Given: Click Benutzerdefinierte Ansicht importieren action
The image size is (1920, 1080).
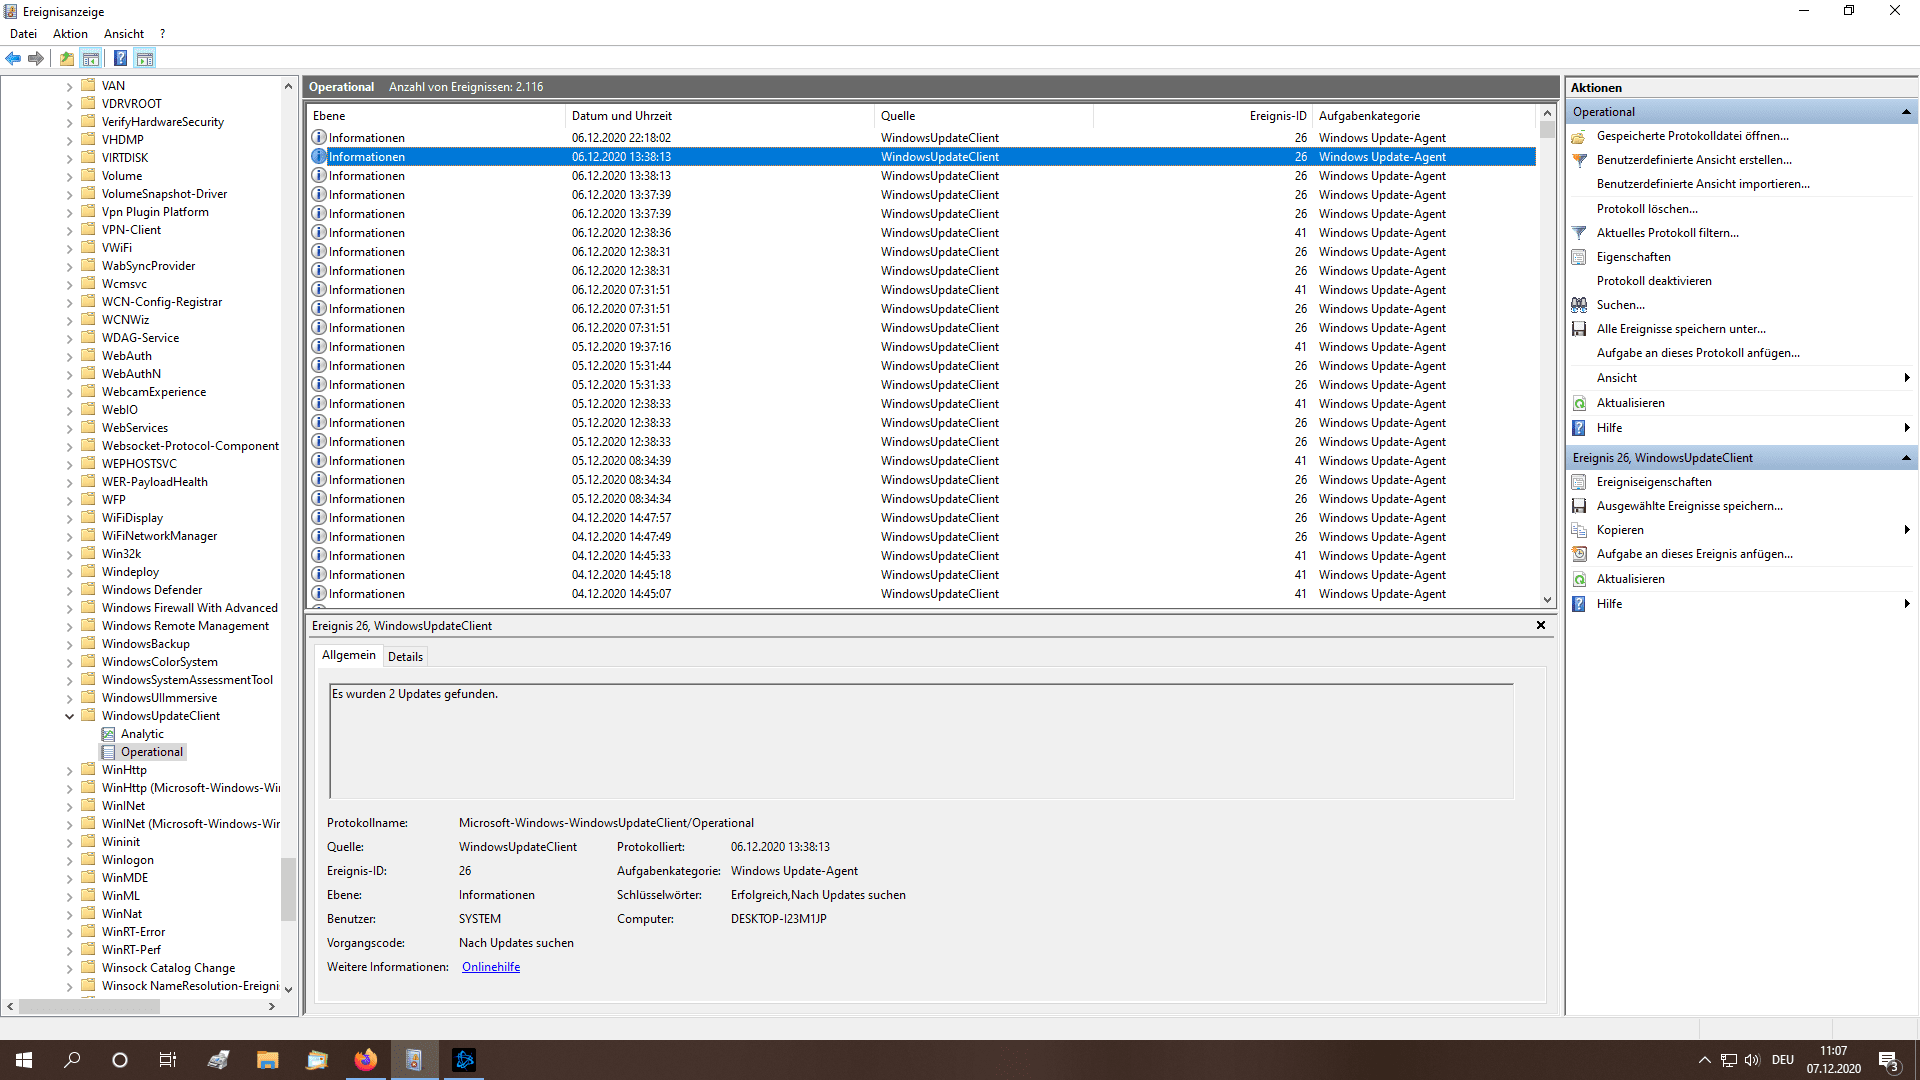Looking at the screenshot, I should pos(1703,184).
